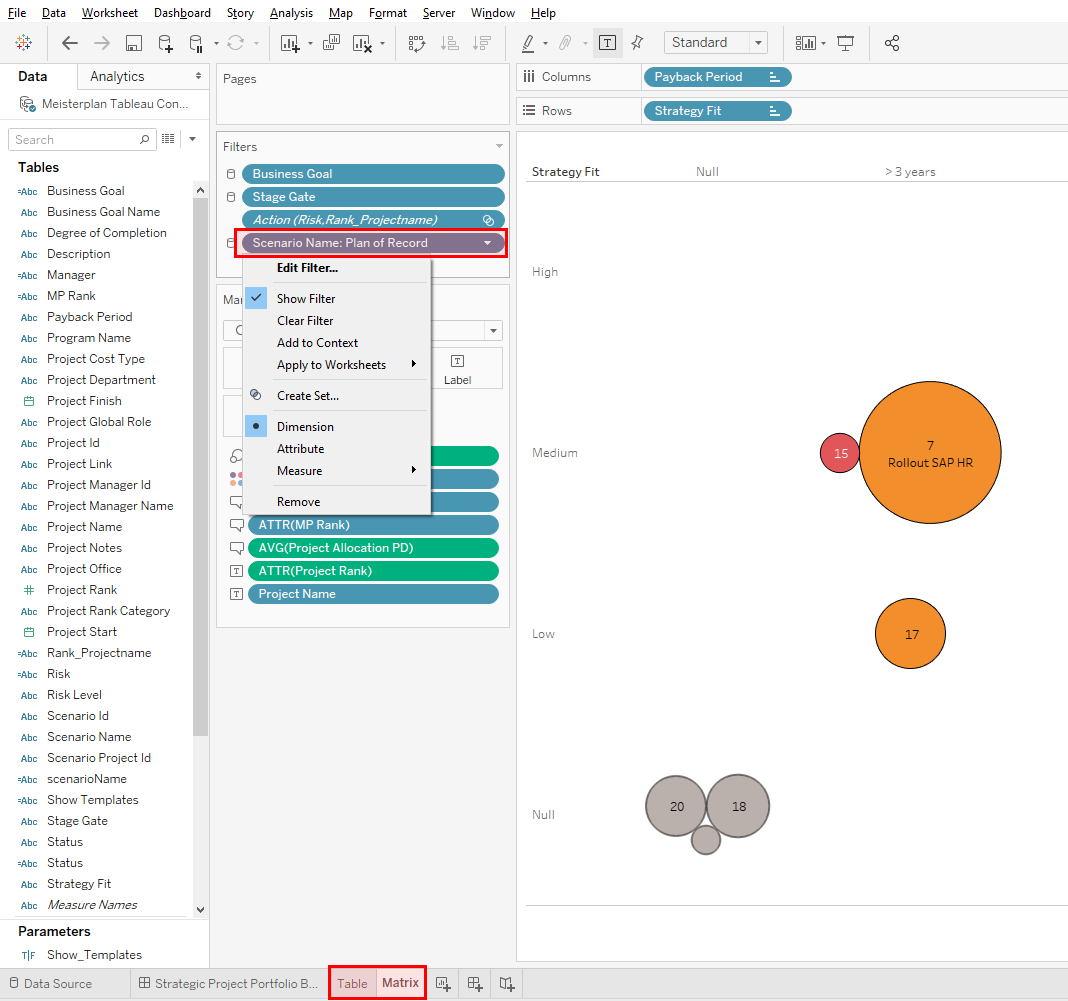The width and height of the screenshot is (1068, 1001).
Task: Select the gray circle labeled 20
Action: (x=676, y=806)
